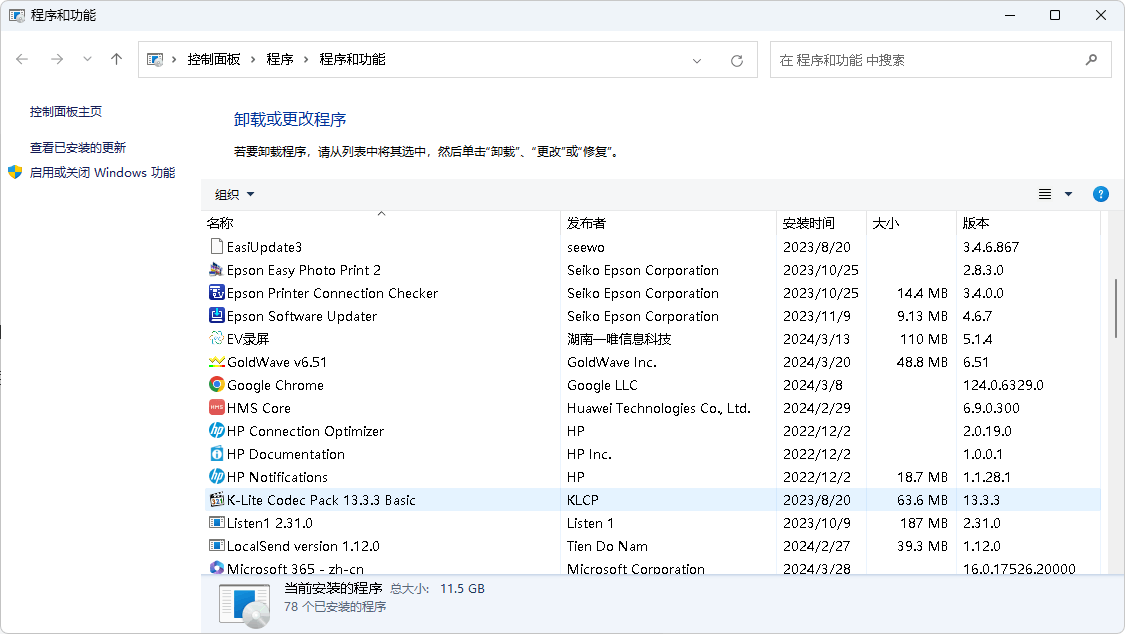This screenshot has height=634, width=1125.
Task: Click the shield icon beside Windows 功能
Action: pos(15,172)
